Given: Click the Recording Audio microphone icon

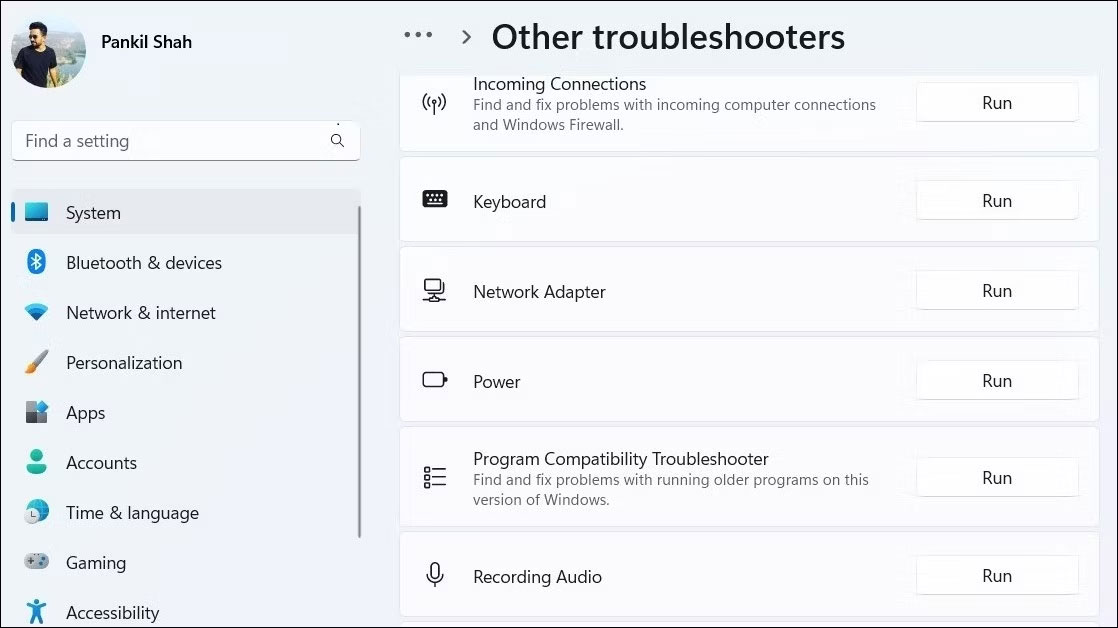Looking at the screenshot, I should [x=434, y=576].
